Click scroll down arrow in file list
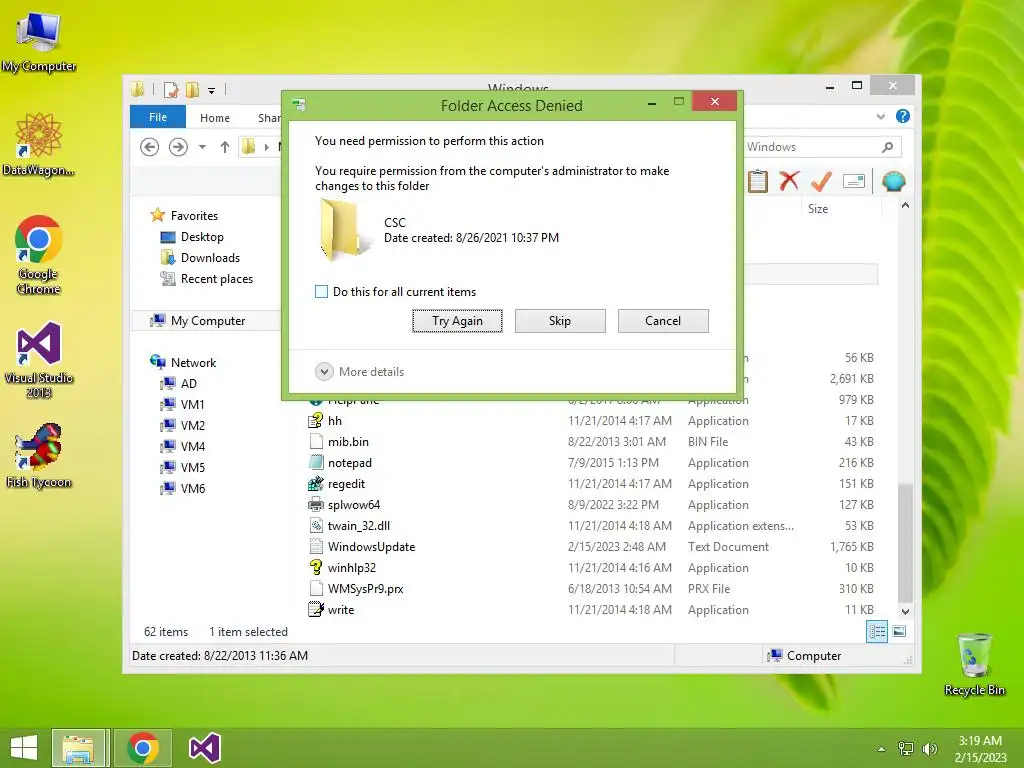 point(905,611)
